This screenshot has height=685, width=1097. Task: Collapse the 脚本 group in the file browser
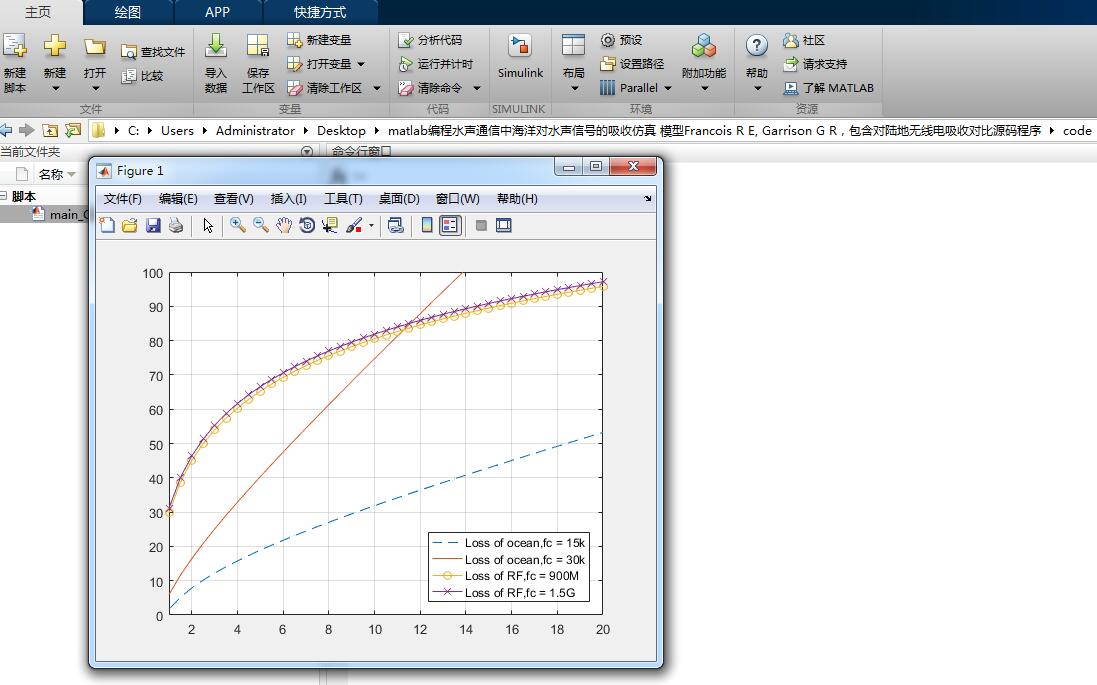[3, 196]
